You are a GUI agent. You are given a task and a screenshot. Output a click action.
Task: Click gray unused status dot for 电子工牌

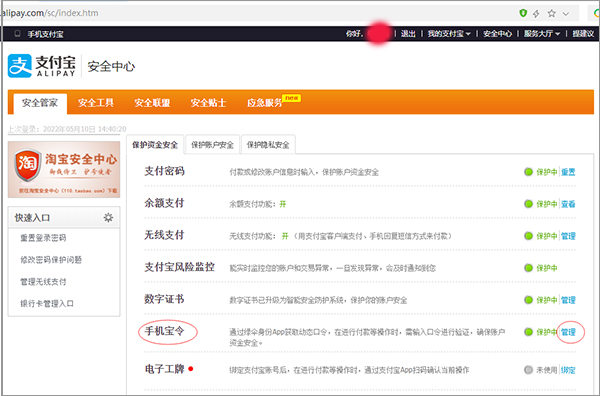[528, 370]
